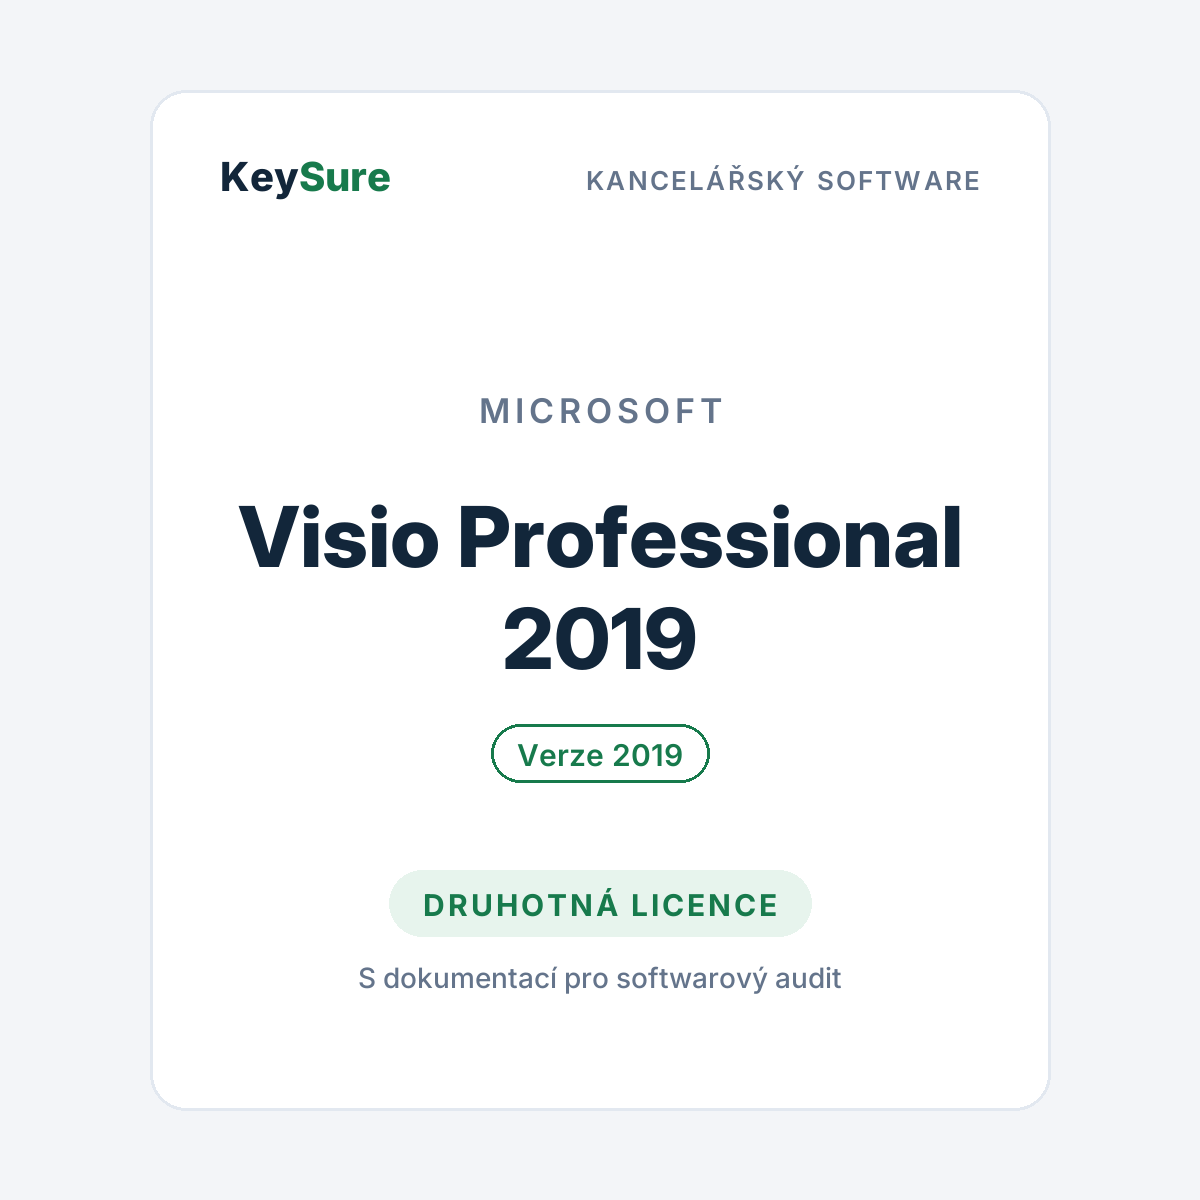
Task: Click the DRUHOTNÁ LICENCE badge
Action: point(600,904)
